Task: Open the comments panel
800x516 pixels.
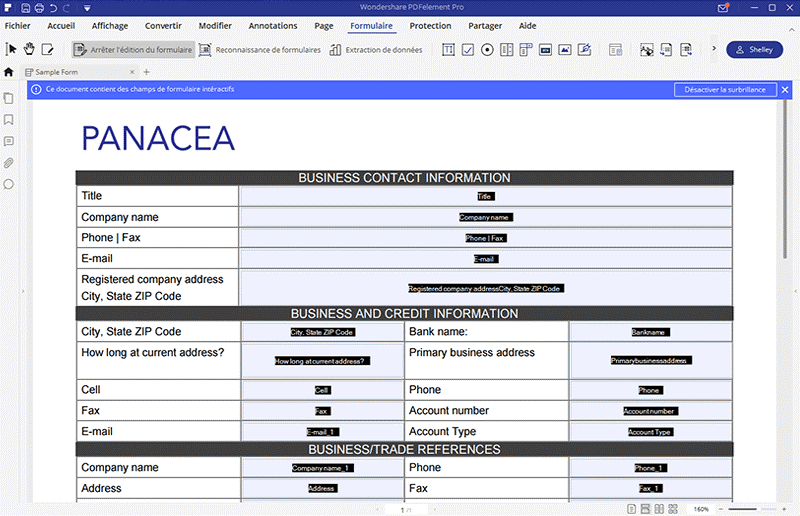Action: coord(8,141)
